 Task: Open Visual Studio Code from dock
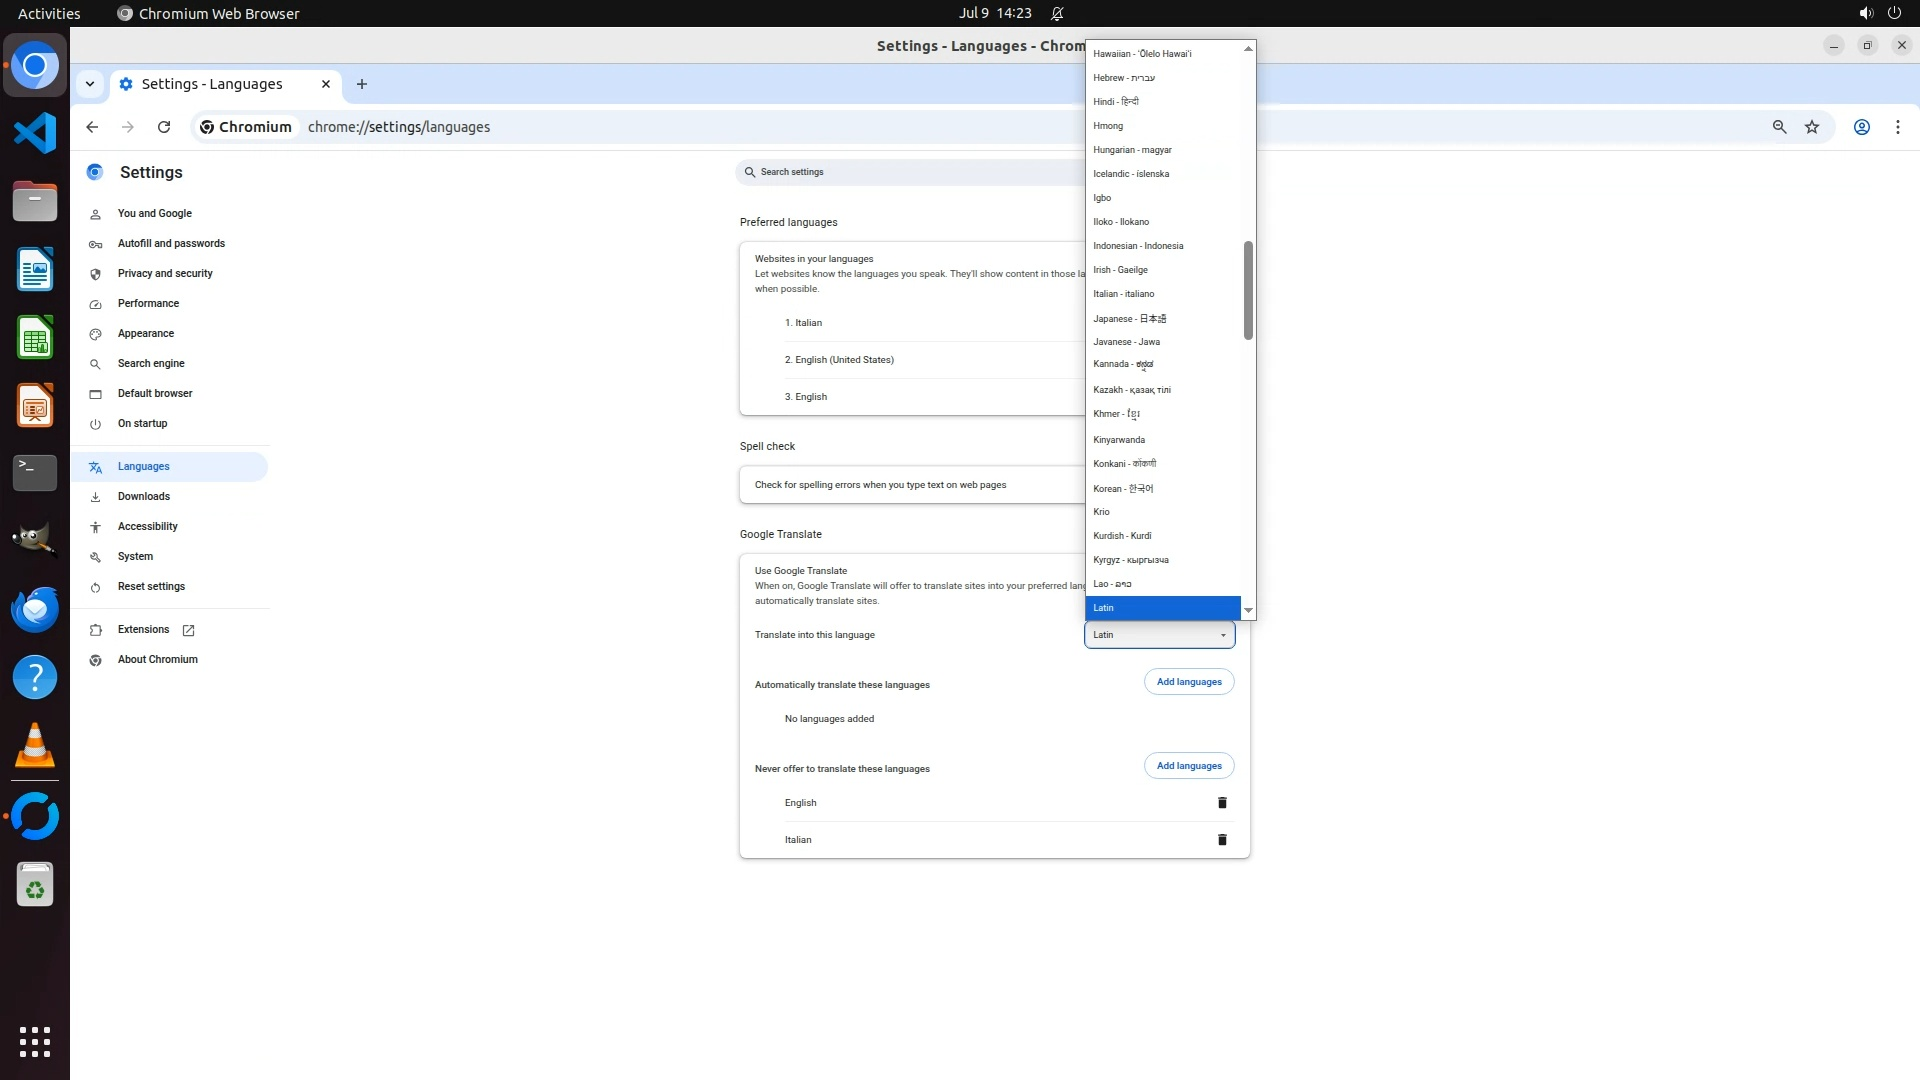[35, 133]
